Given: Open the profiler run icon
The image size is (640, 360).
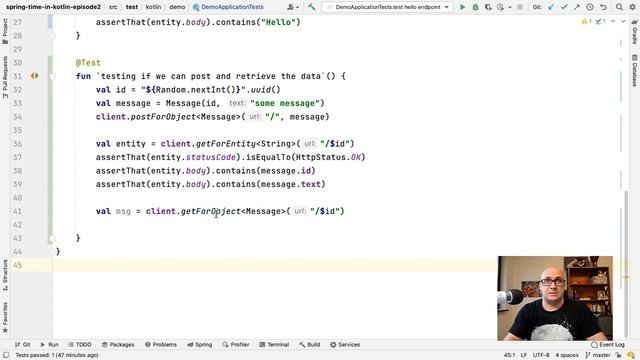Looking at the screenshot, I should tap(500, 7).
